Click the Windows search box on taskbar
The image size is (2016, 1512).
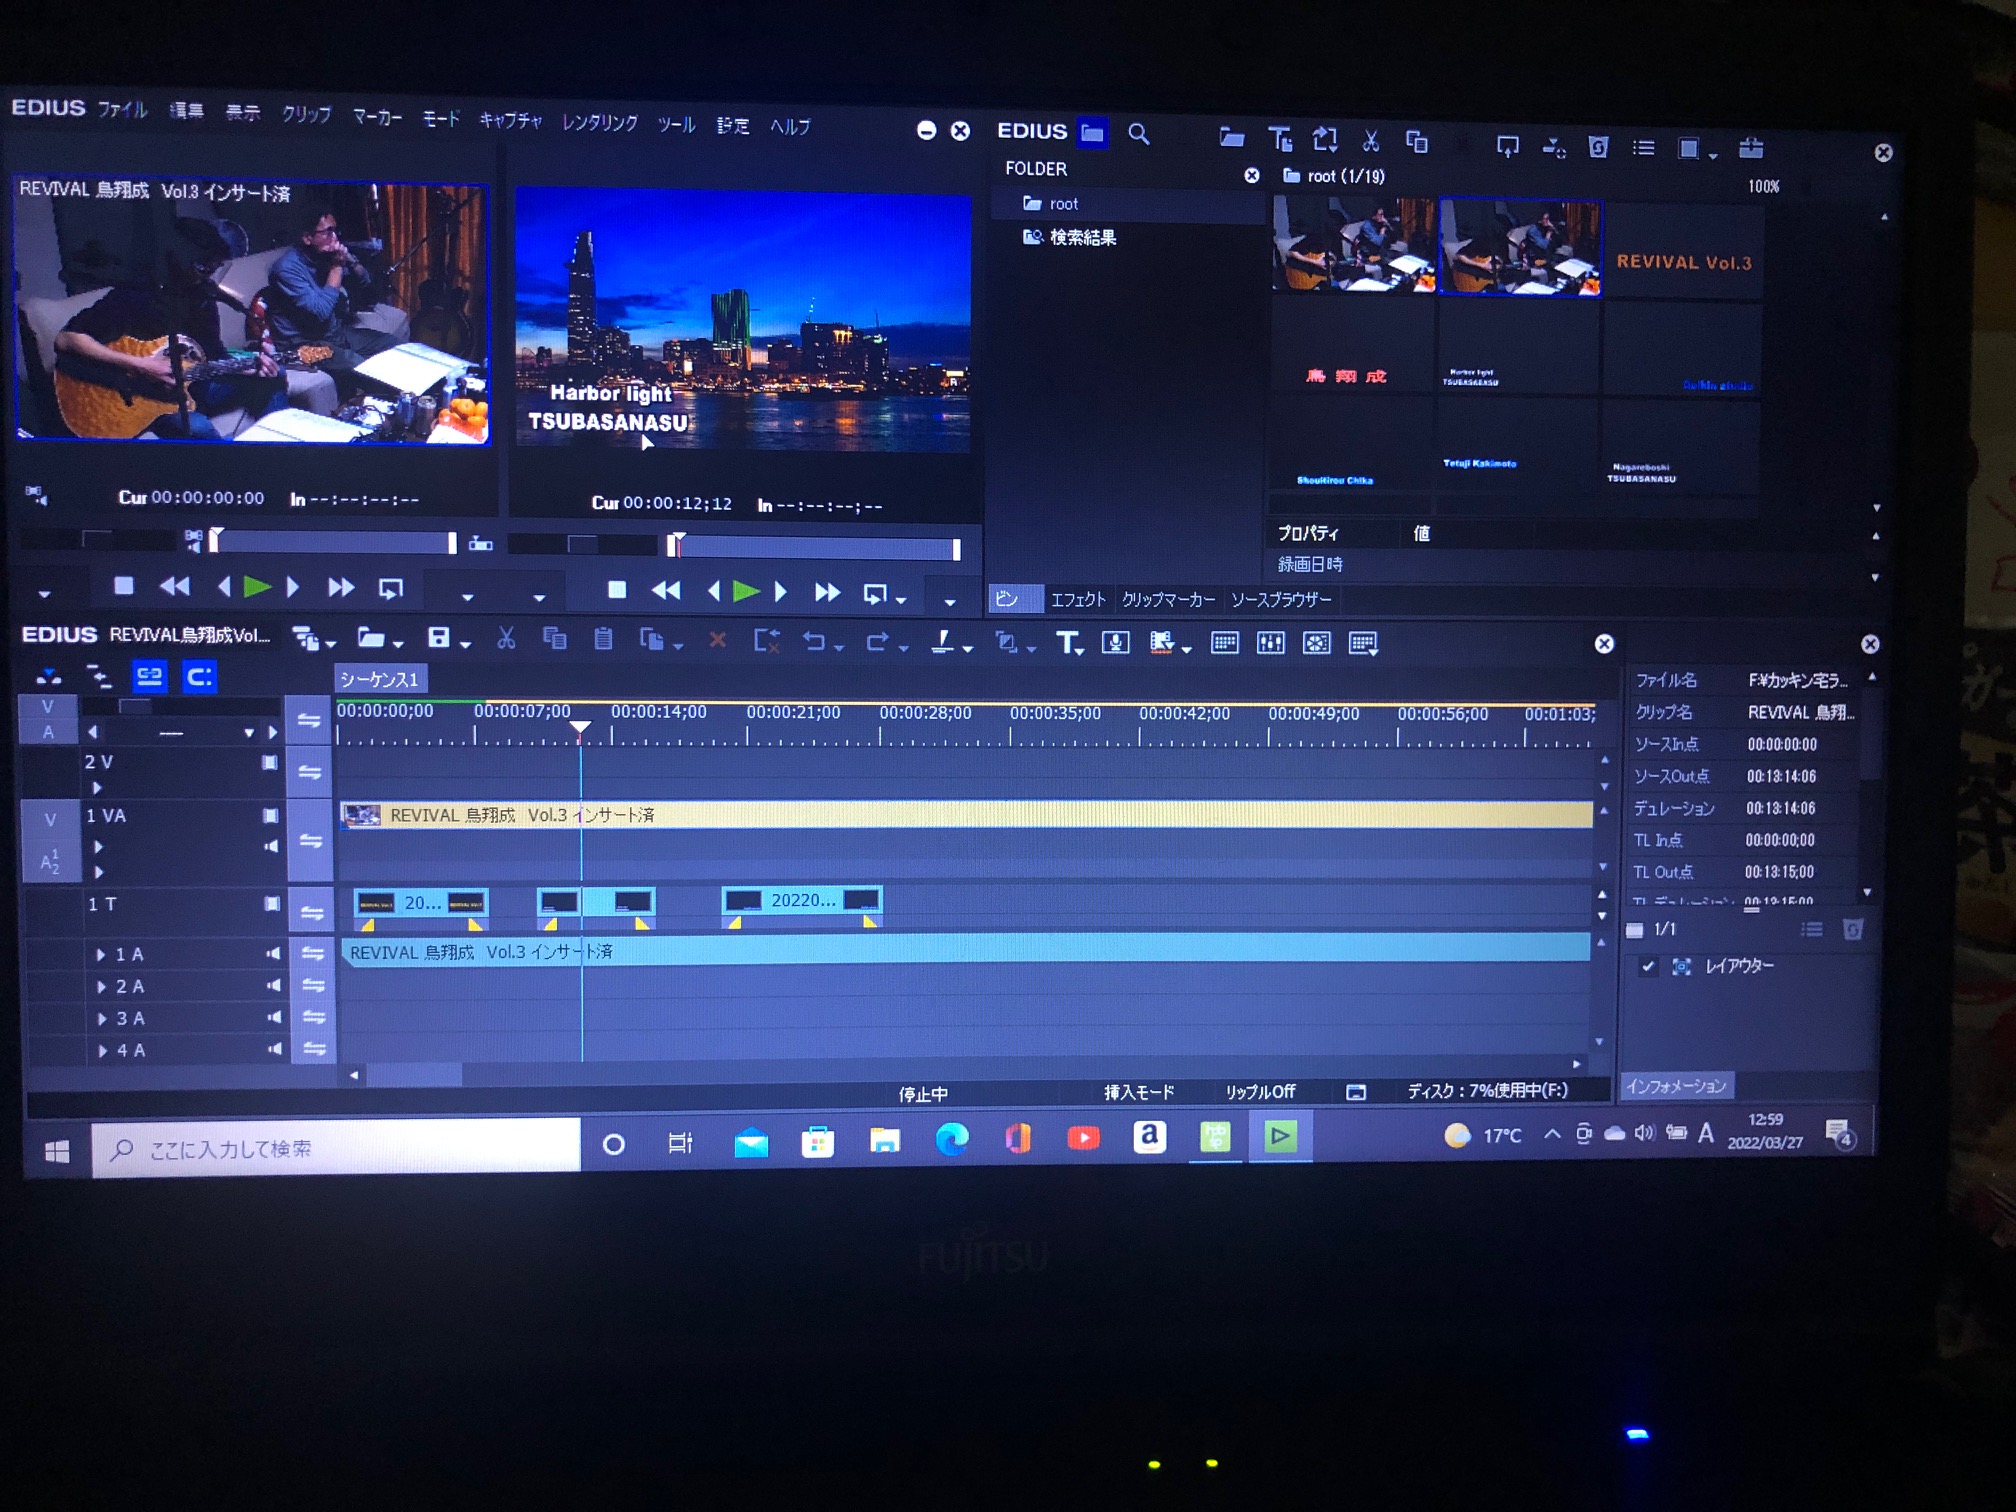pyautogui.click(x=336, y=1147)
